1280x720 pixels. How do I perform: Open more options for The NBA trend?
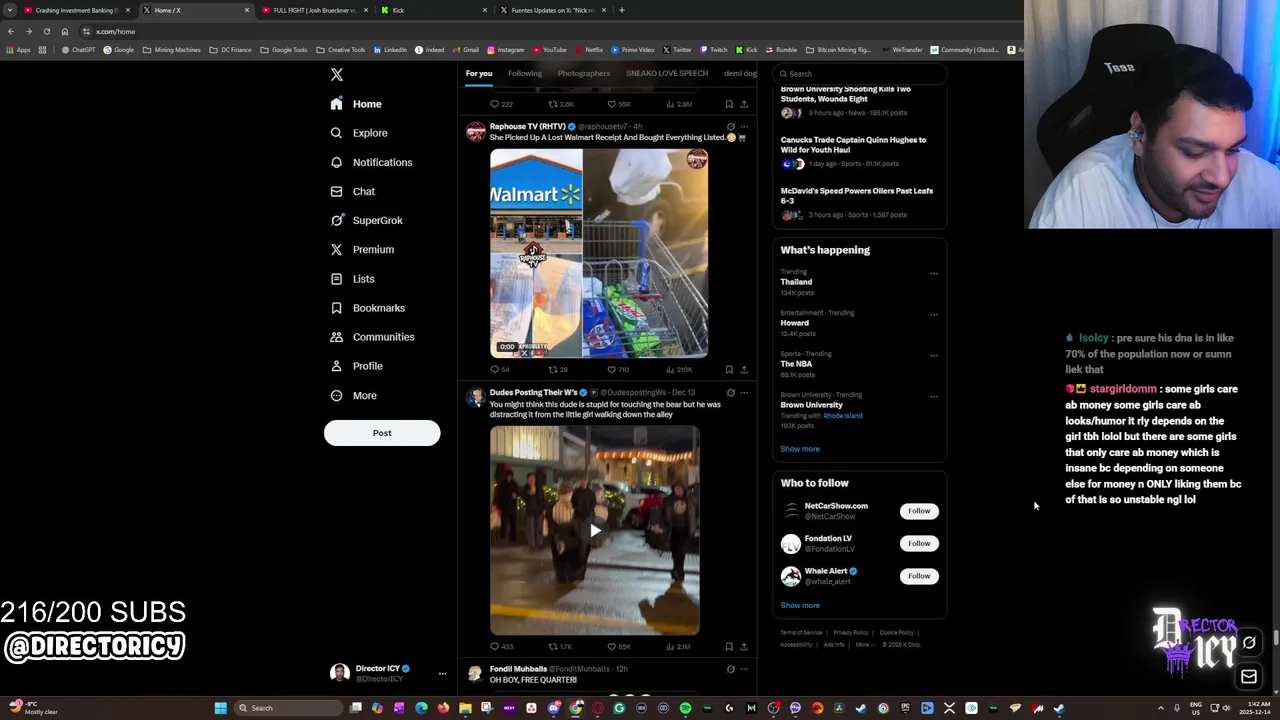pyautogui.click(x=934, y=355)
